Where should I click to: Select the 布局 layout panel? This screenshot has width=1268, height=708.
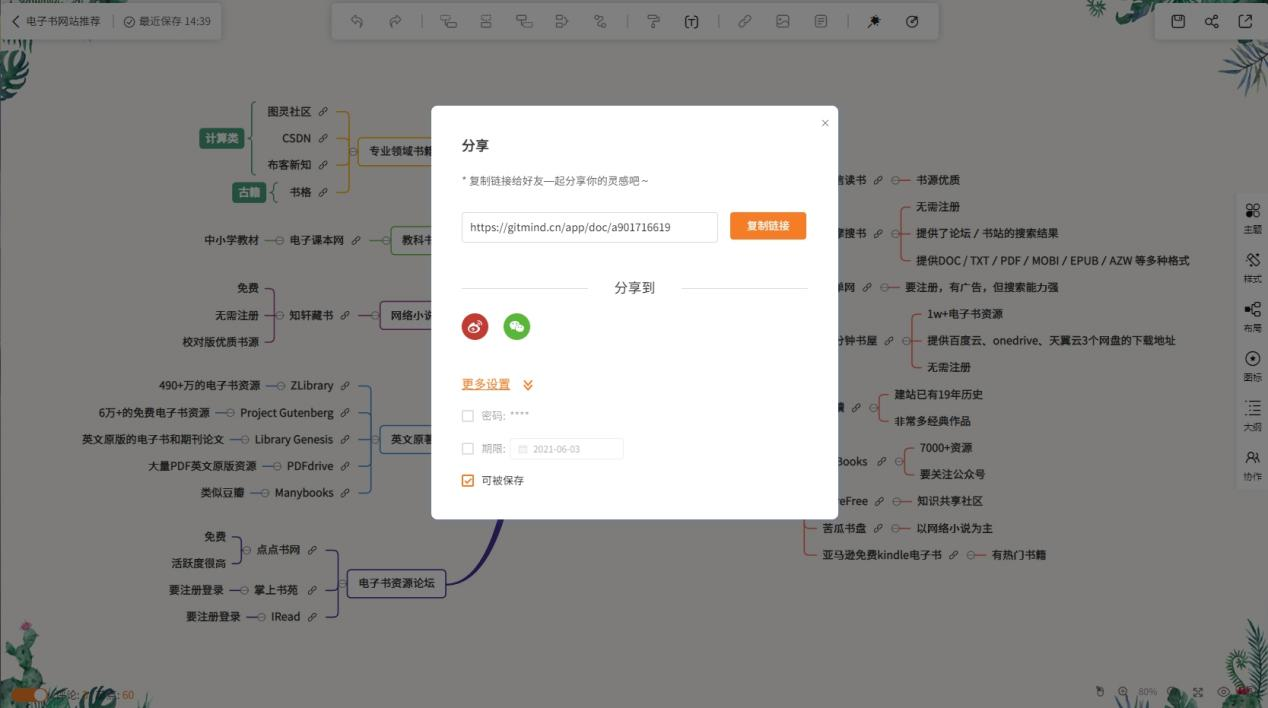click(x=1253, y=313)
